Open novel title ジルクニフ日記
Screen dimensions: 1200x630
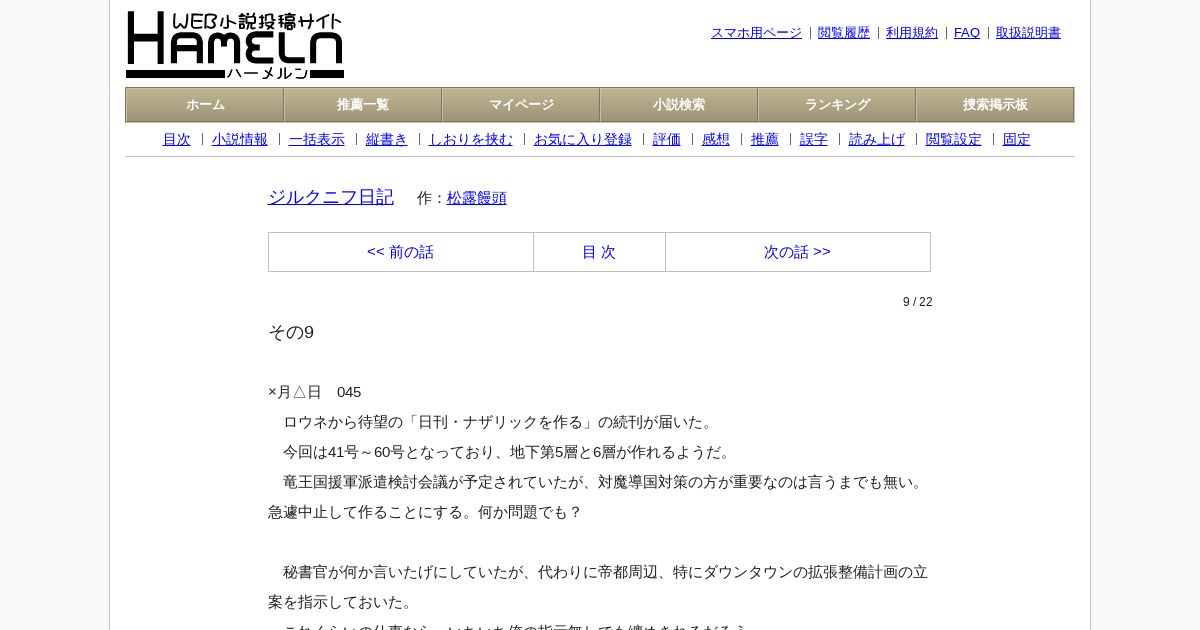point(331,197)
